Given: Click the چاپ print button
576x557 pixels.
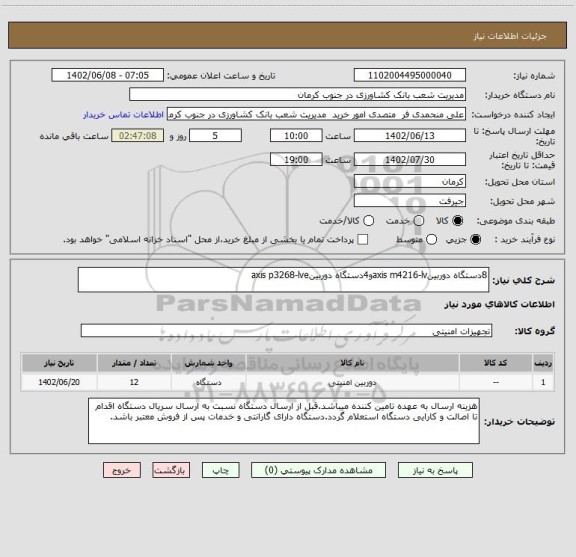Looking at the screenshot, I should coord(220,470).
